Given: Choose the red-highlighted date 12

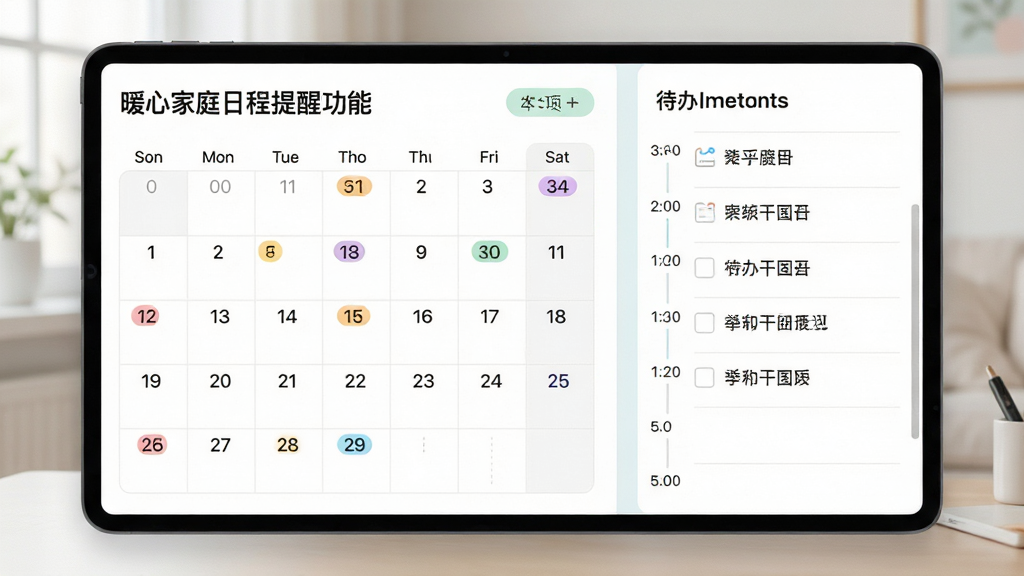Looking at the screenshot, I should coord(146,317).
